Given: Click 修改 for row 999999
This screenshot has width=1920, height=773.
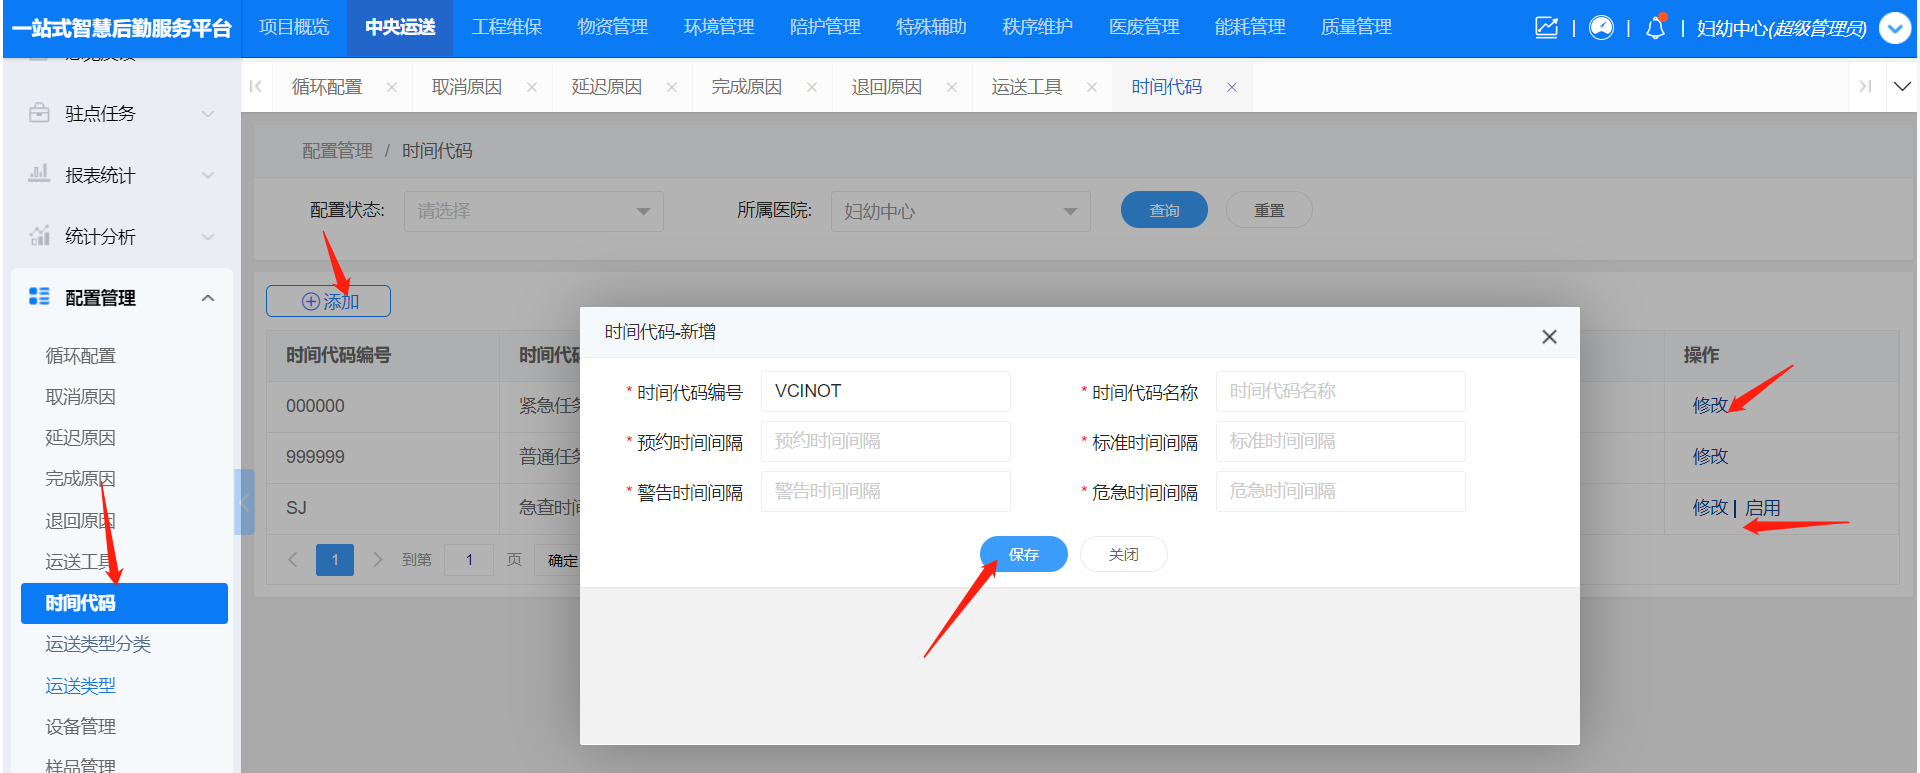Looking at the screenshot, I should point(1710,456).
